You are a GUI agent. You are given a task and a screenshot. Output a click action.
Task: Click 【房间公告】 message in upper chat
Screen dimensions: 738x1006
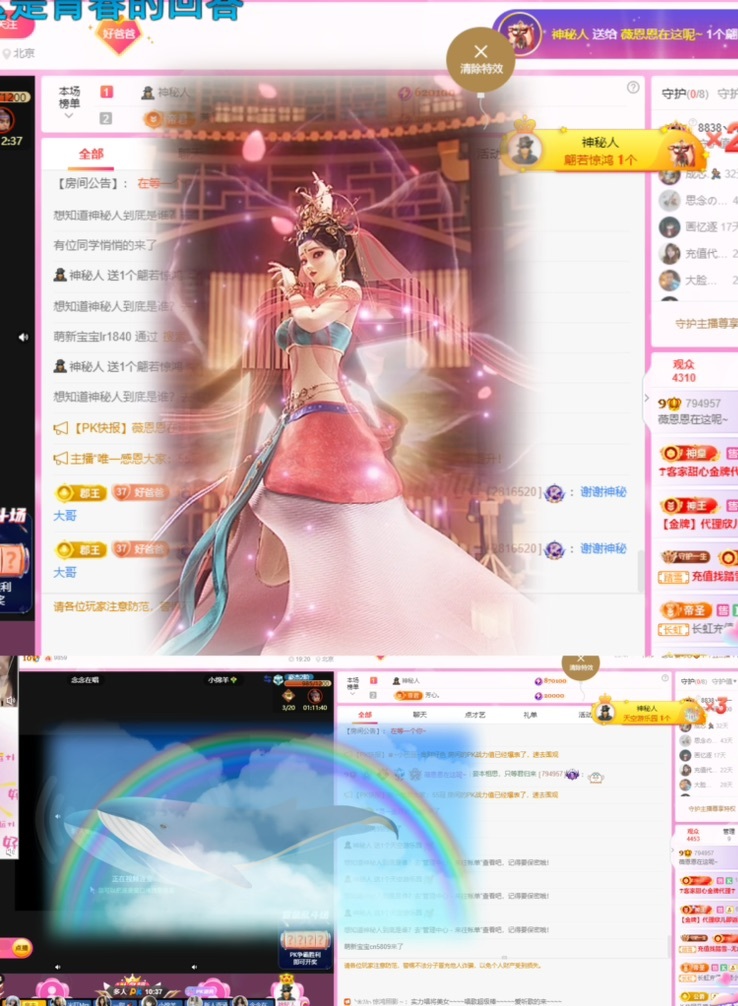point(116,183)
